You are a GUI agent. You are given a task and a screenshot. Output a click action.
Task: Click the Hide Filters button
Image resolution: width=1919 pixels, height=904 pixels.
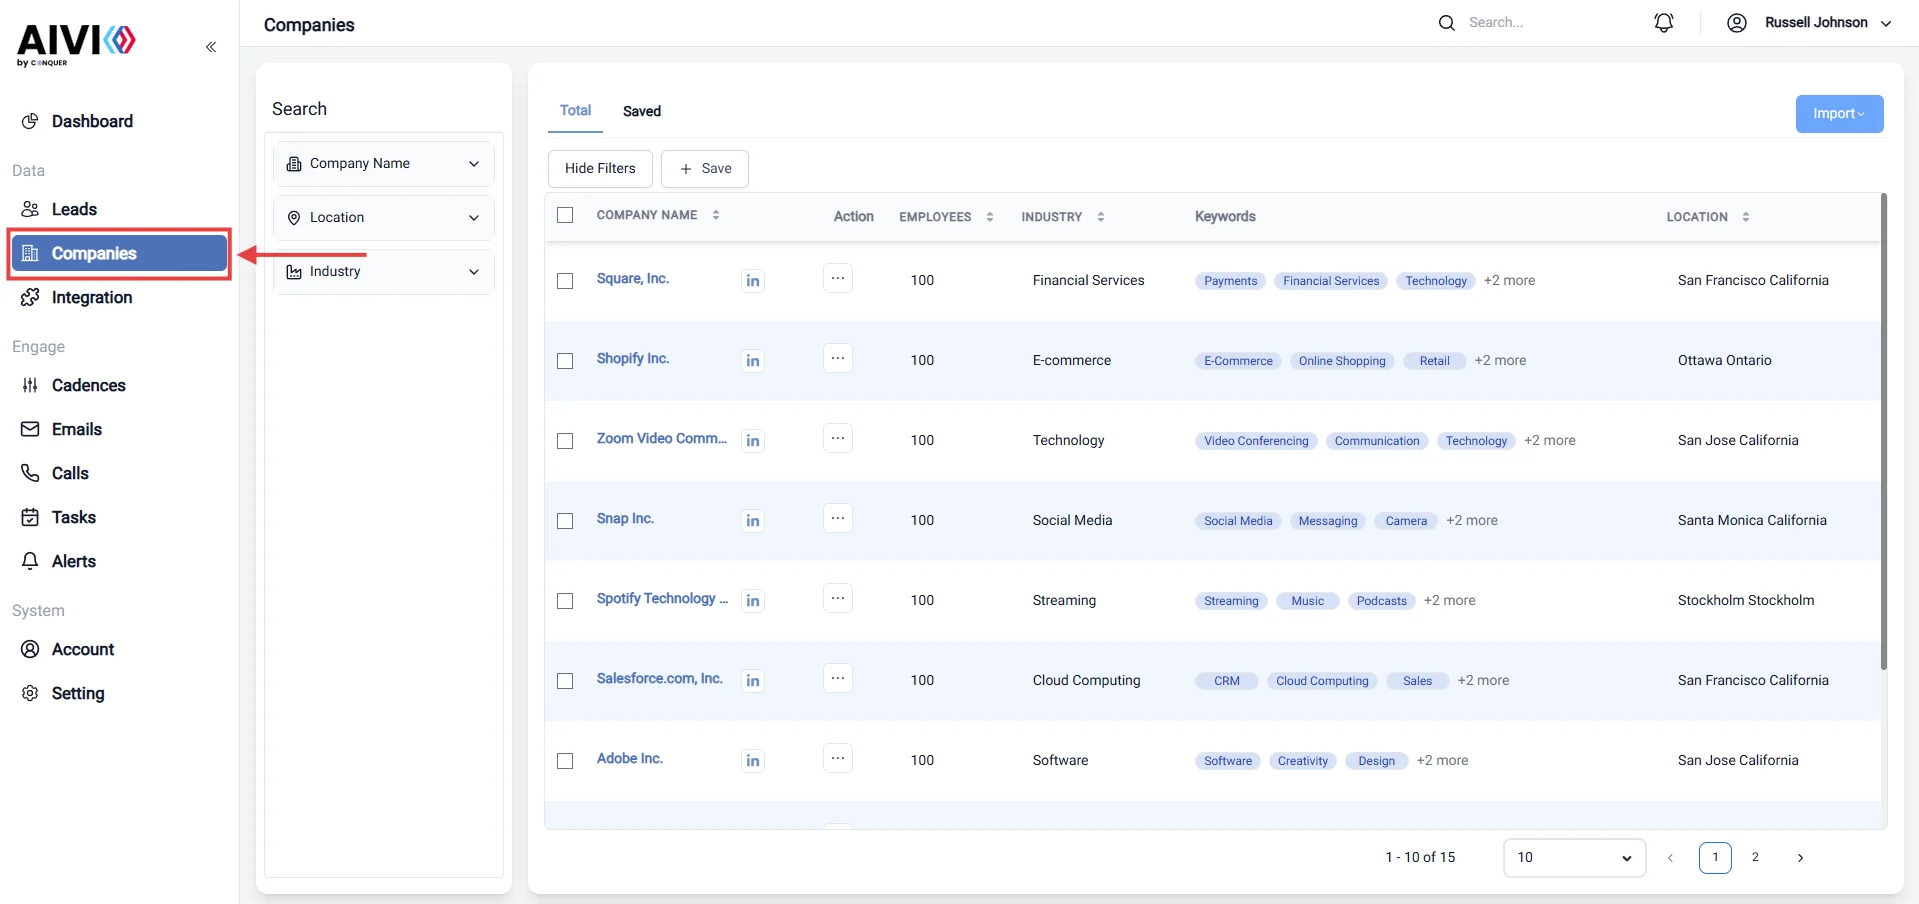click(x=600, y=169)
